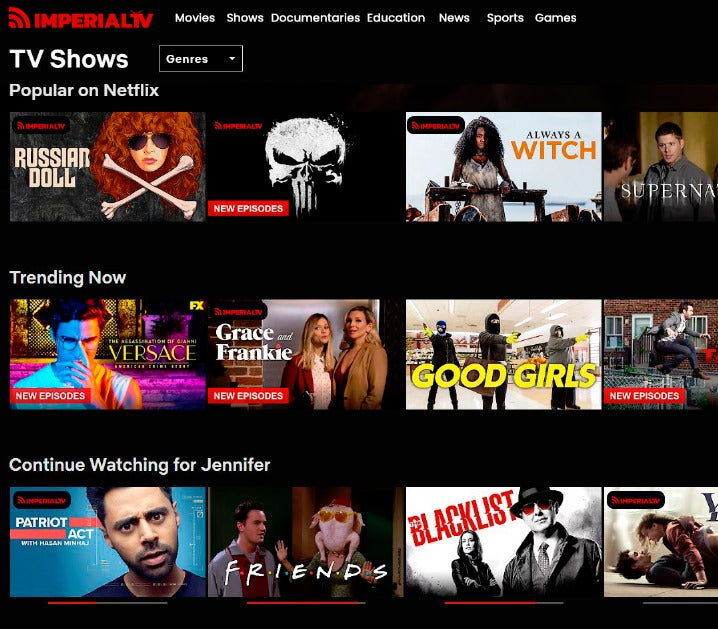Resume Patriot Act with Hasan Minhaj
The height and width of the screenshot is (629, 718).
pos(108,542)
